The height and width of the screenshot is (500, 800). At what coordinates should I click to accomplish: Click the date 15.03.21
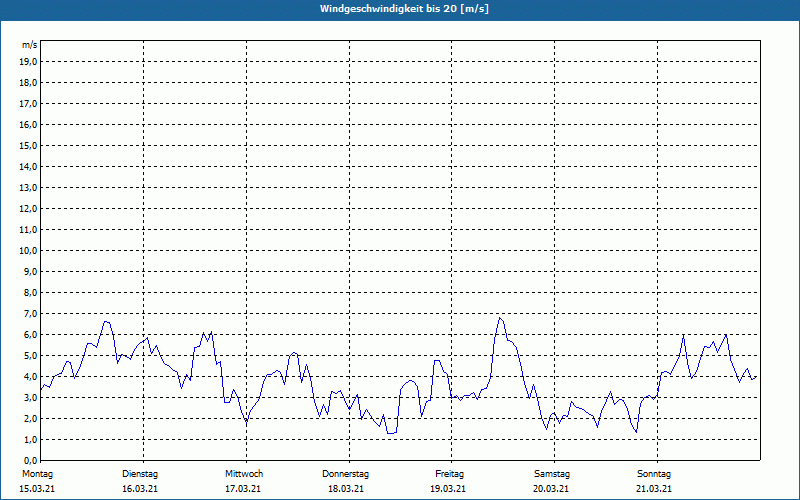pyautogui.click(x=37, y=489)
